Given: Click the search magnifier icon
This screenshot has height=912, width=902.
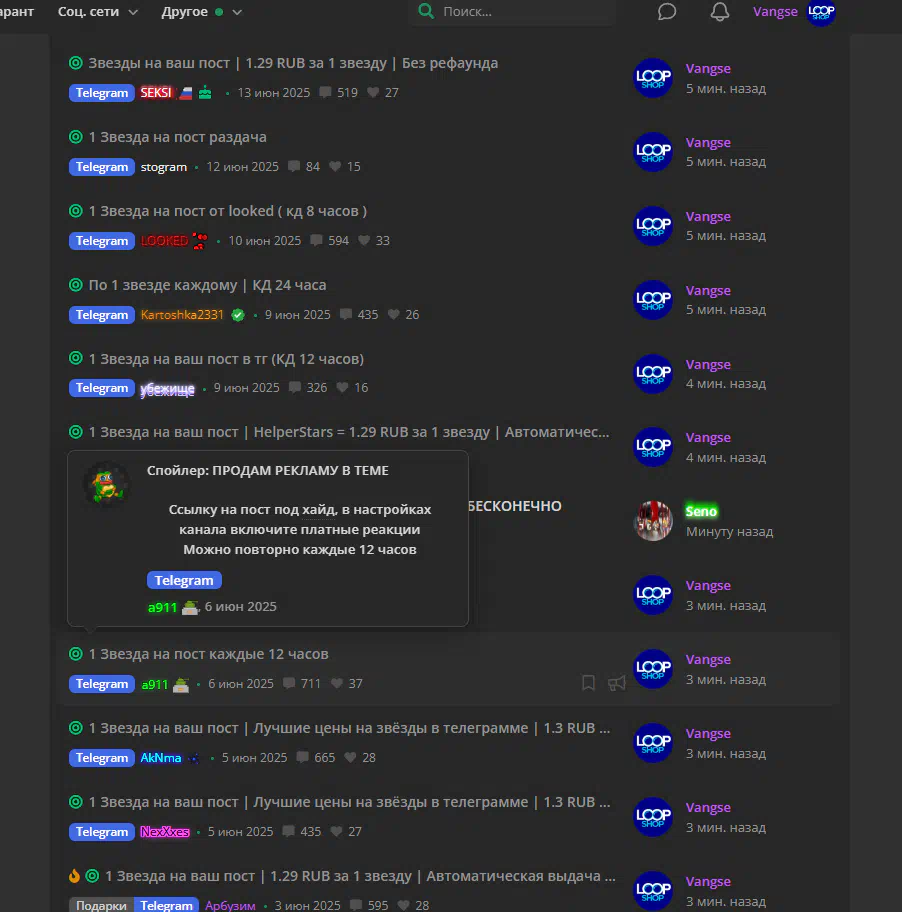Looking at the screenshot, I should click(x=426, y=11).
